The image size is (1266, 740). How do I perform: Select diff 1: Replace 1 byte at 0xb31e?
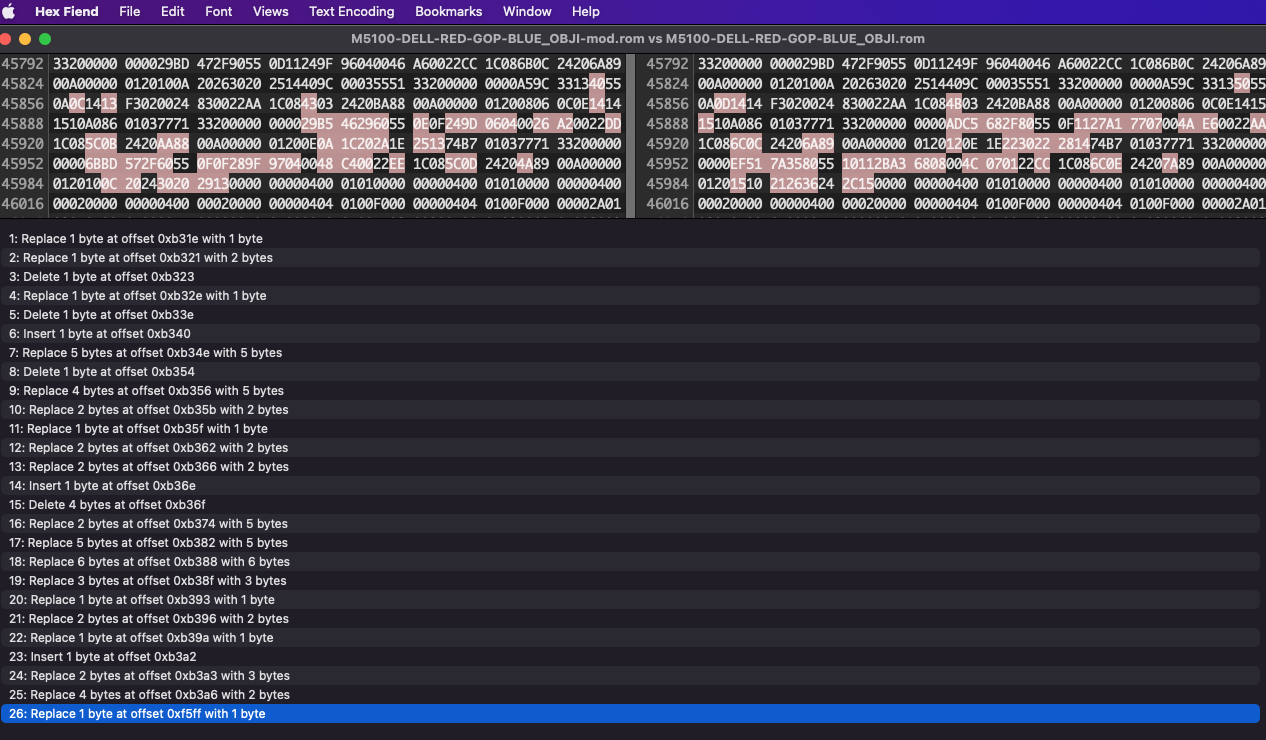[630, 239]
